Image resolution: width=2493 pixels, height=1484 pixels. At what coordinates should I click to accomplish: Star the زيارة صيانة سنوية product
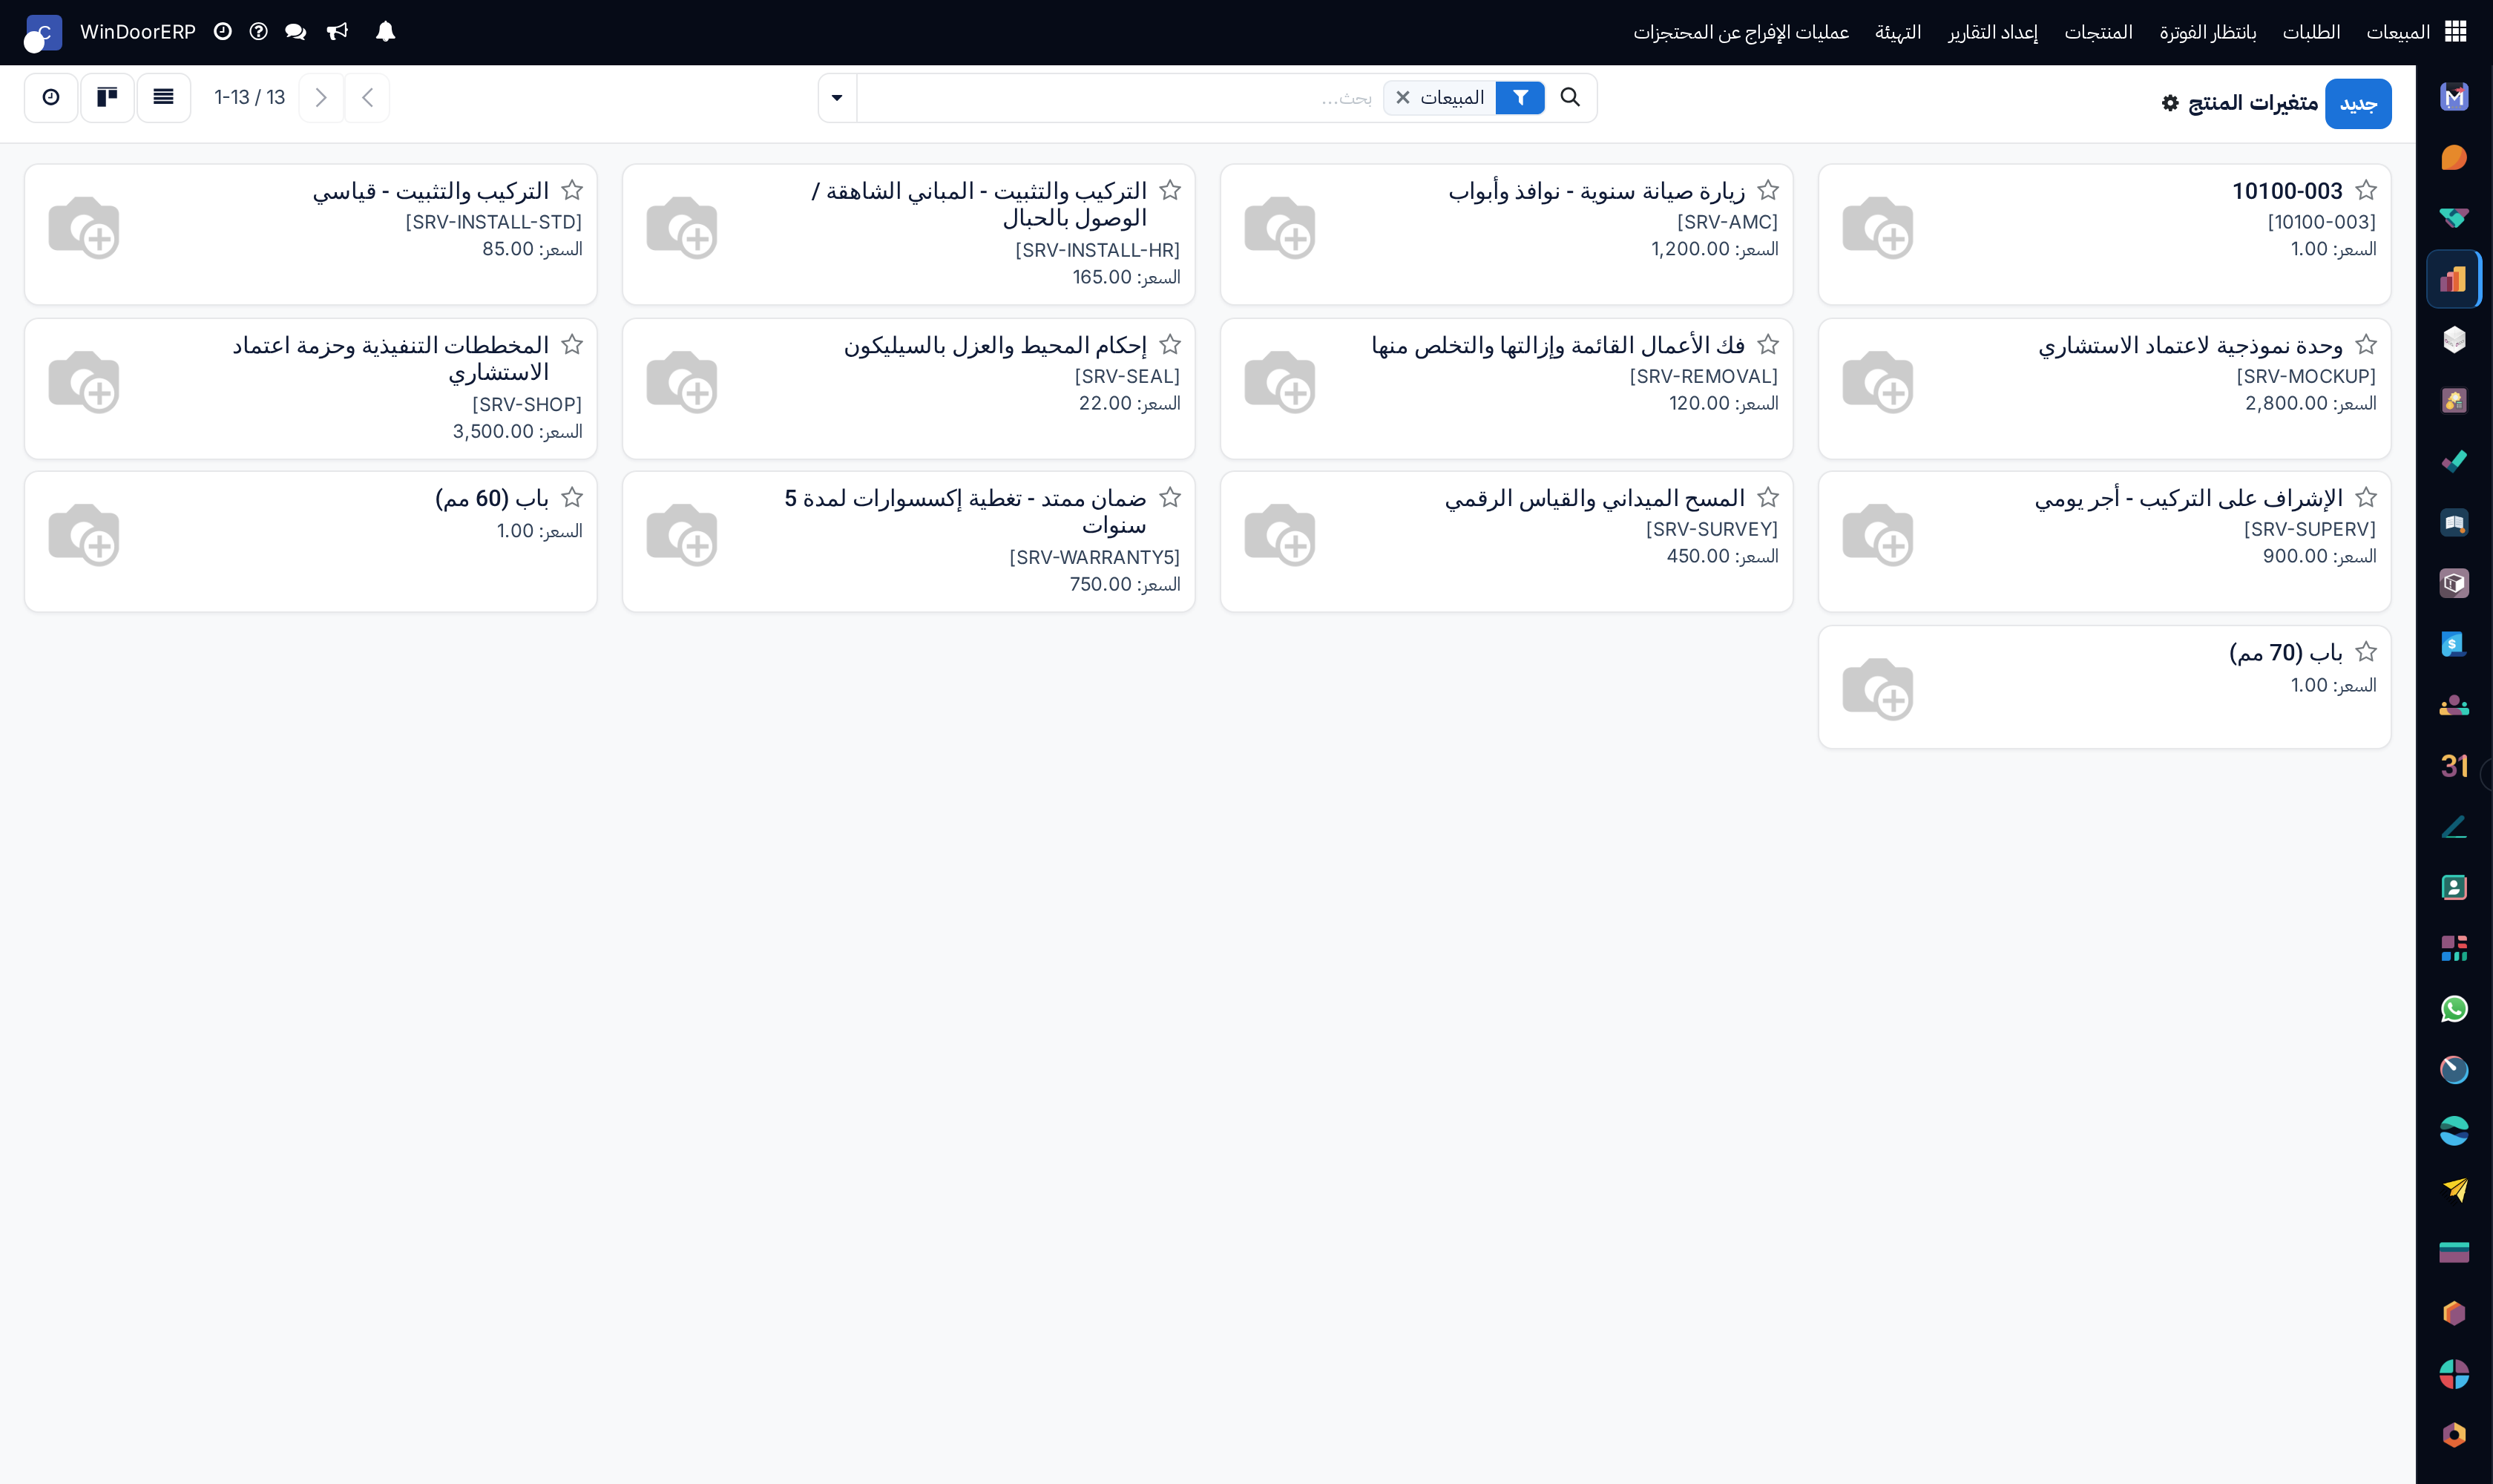click(x=1768, y=190)
